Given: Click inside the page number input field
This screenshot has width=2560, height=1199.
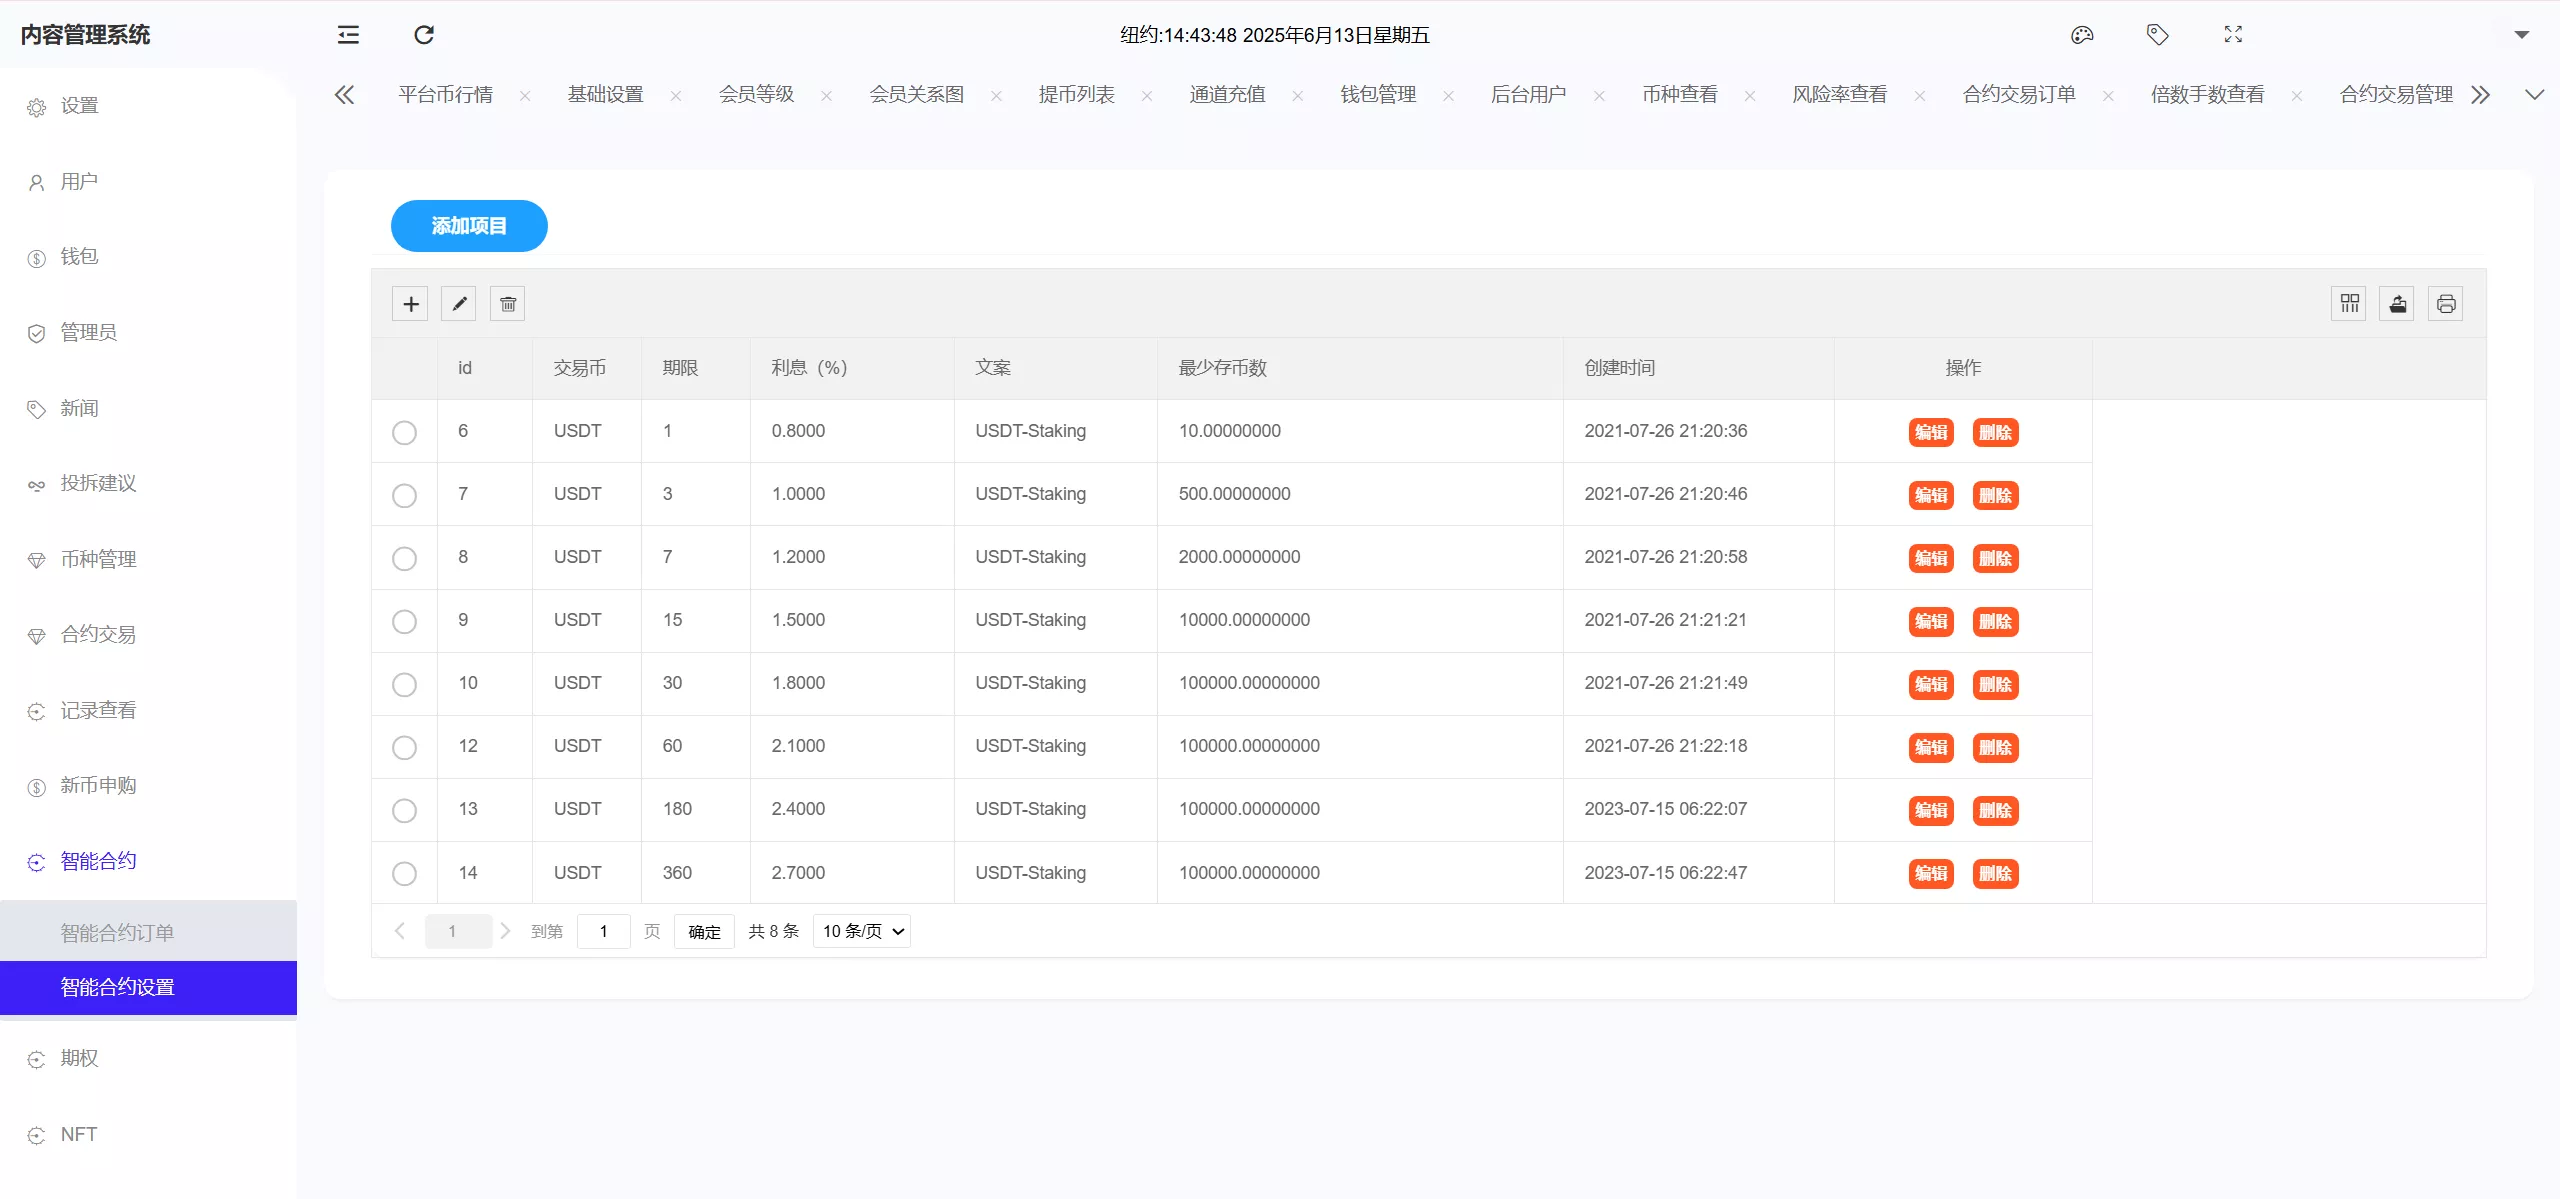Looking at the screenshot, I should tap(604, 931).
